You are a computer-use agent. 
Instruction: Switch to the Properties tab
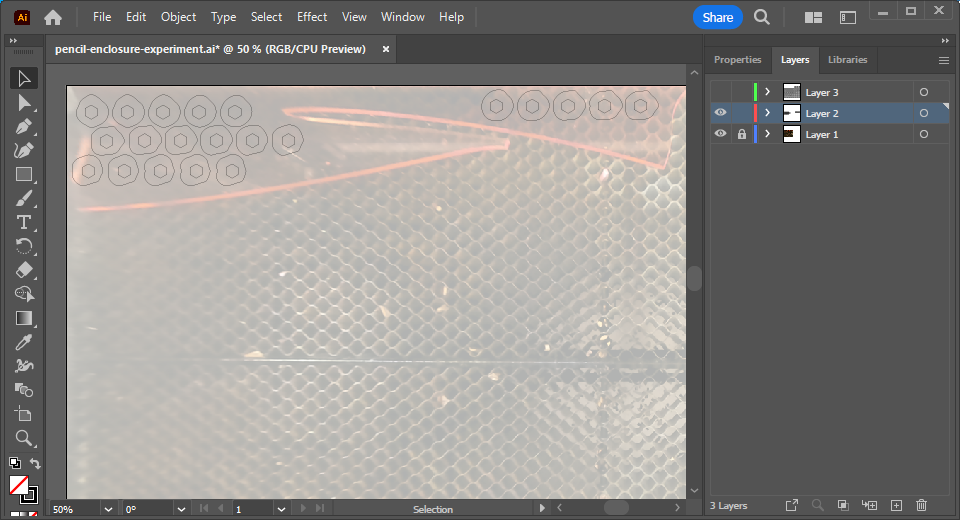click(x=737, y=60)
